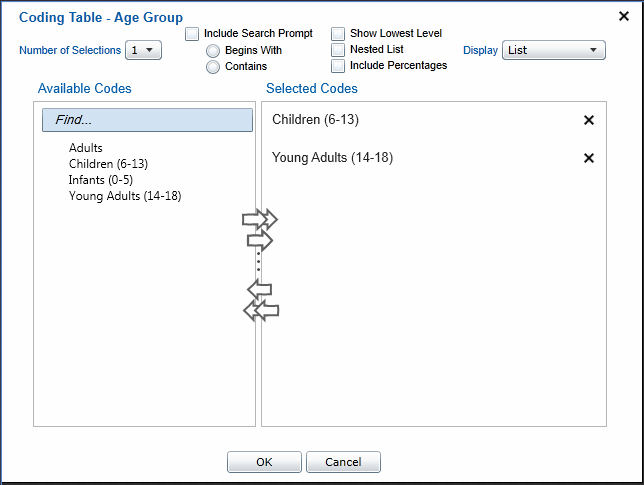The width and height of the screenshot is (644, 485).
Task: Click the single right arrow to add selected code
Action: pyautogui.click(x=259, y=240)
